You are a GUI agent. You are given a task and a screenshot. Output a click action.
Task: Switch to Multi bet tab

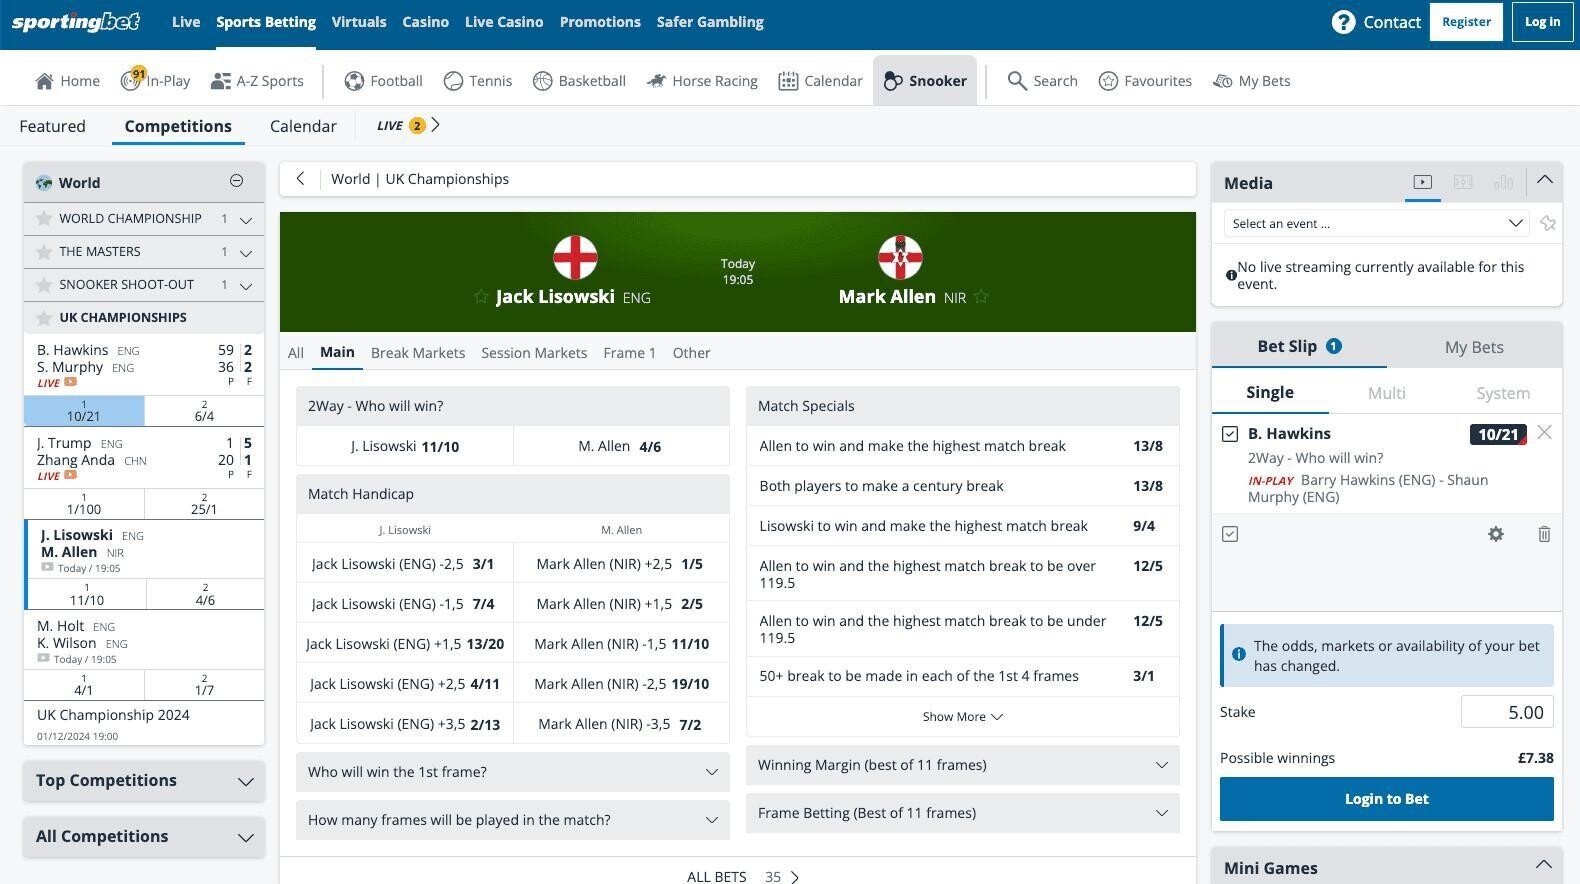(x=1387, y=393)
